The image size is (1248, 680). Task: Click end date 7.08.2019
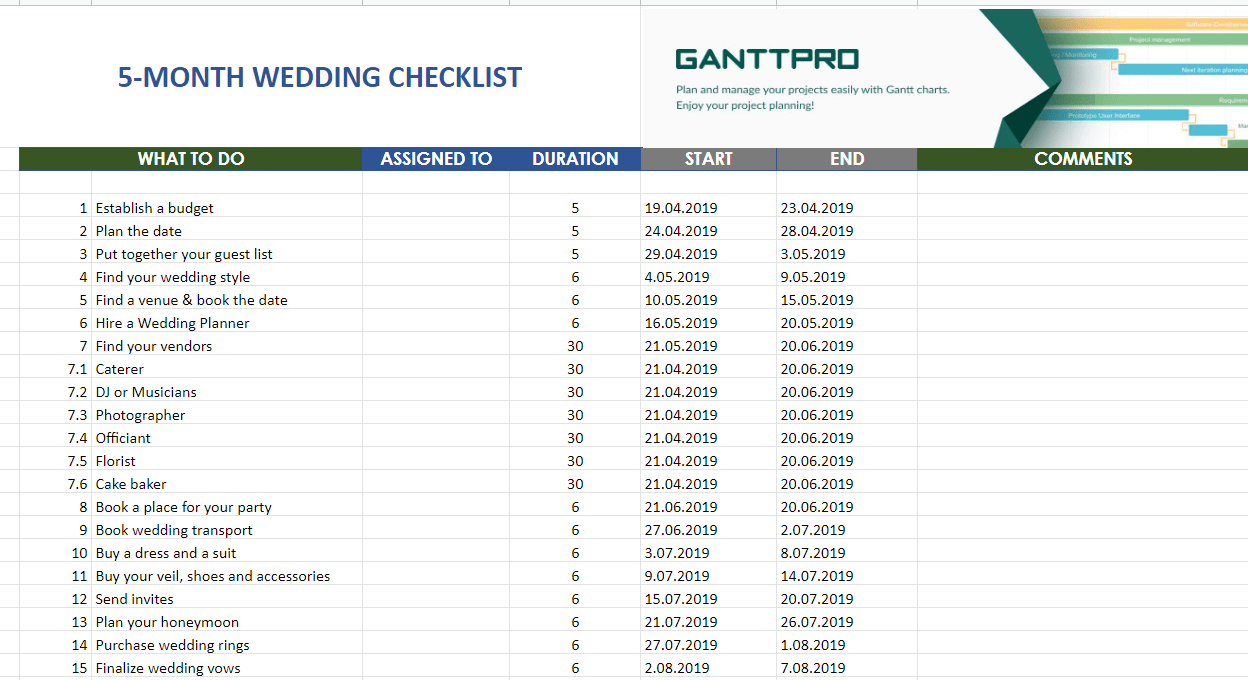coord(847,668)
